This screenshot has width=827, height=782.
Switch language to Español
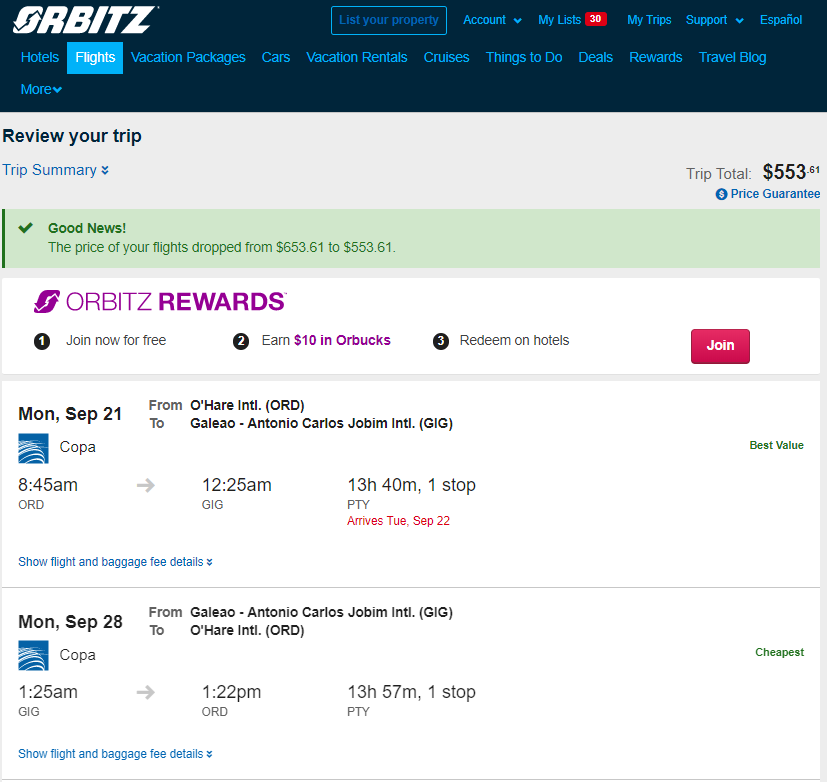(781, 20)
